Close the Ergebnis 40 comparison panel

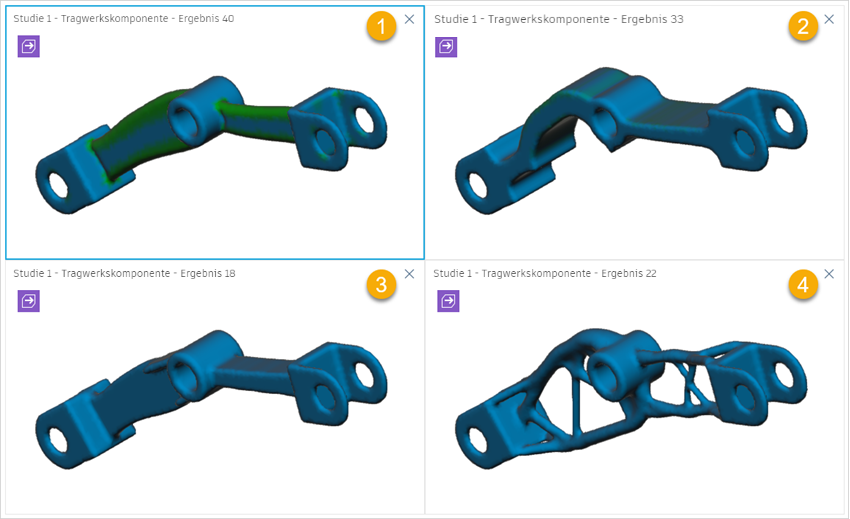click(x=409, y=19)
